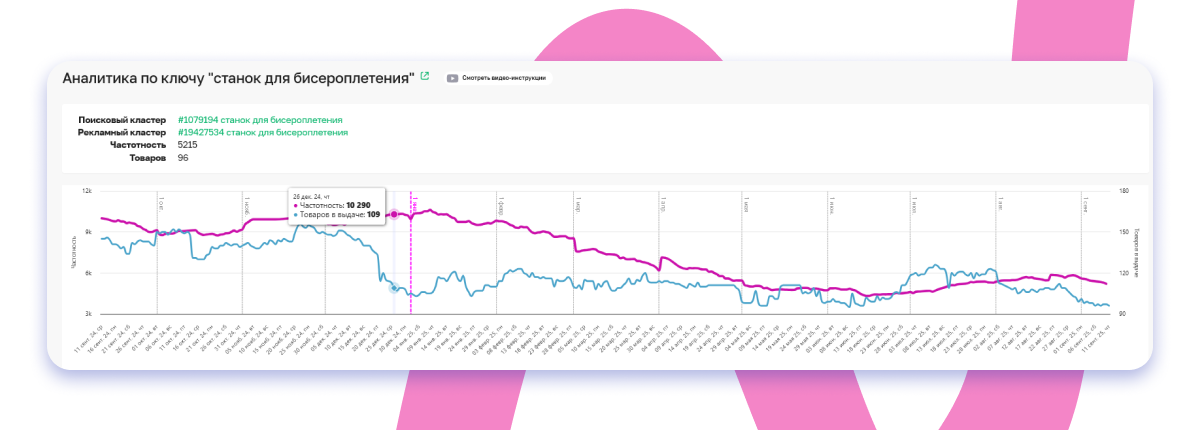Click the 1 нояб. month marker line
1200x430 pixels.
coord(242,260)
